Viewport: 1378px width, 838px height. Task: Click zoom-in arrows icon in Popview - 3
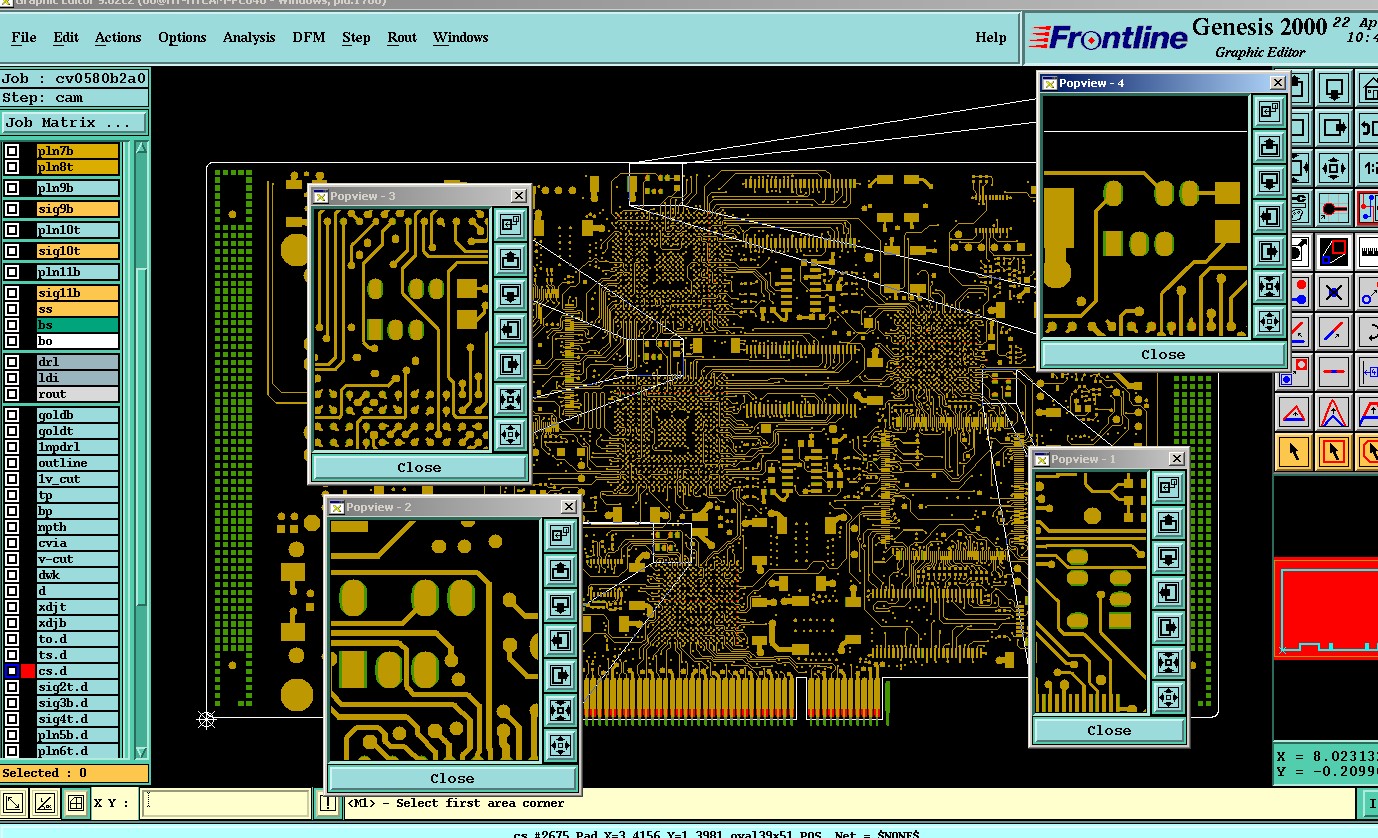510,399
